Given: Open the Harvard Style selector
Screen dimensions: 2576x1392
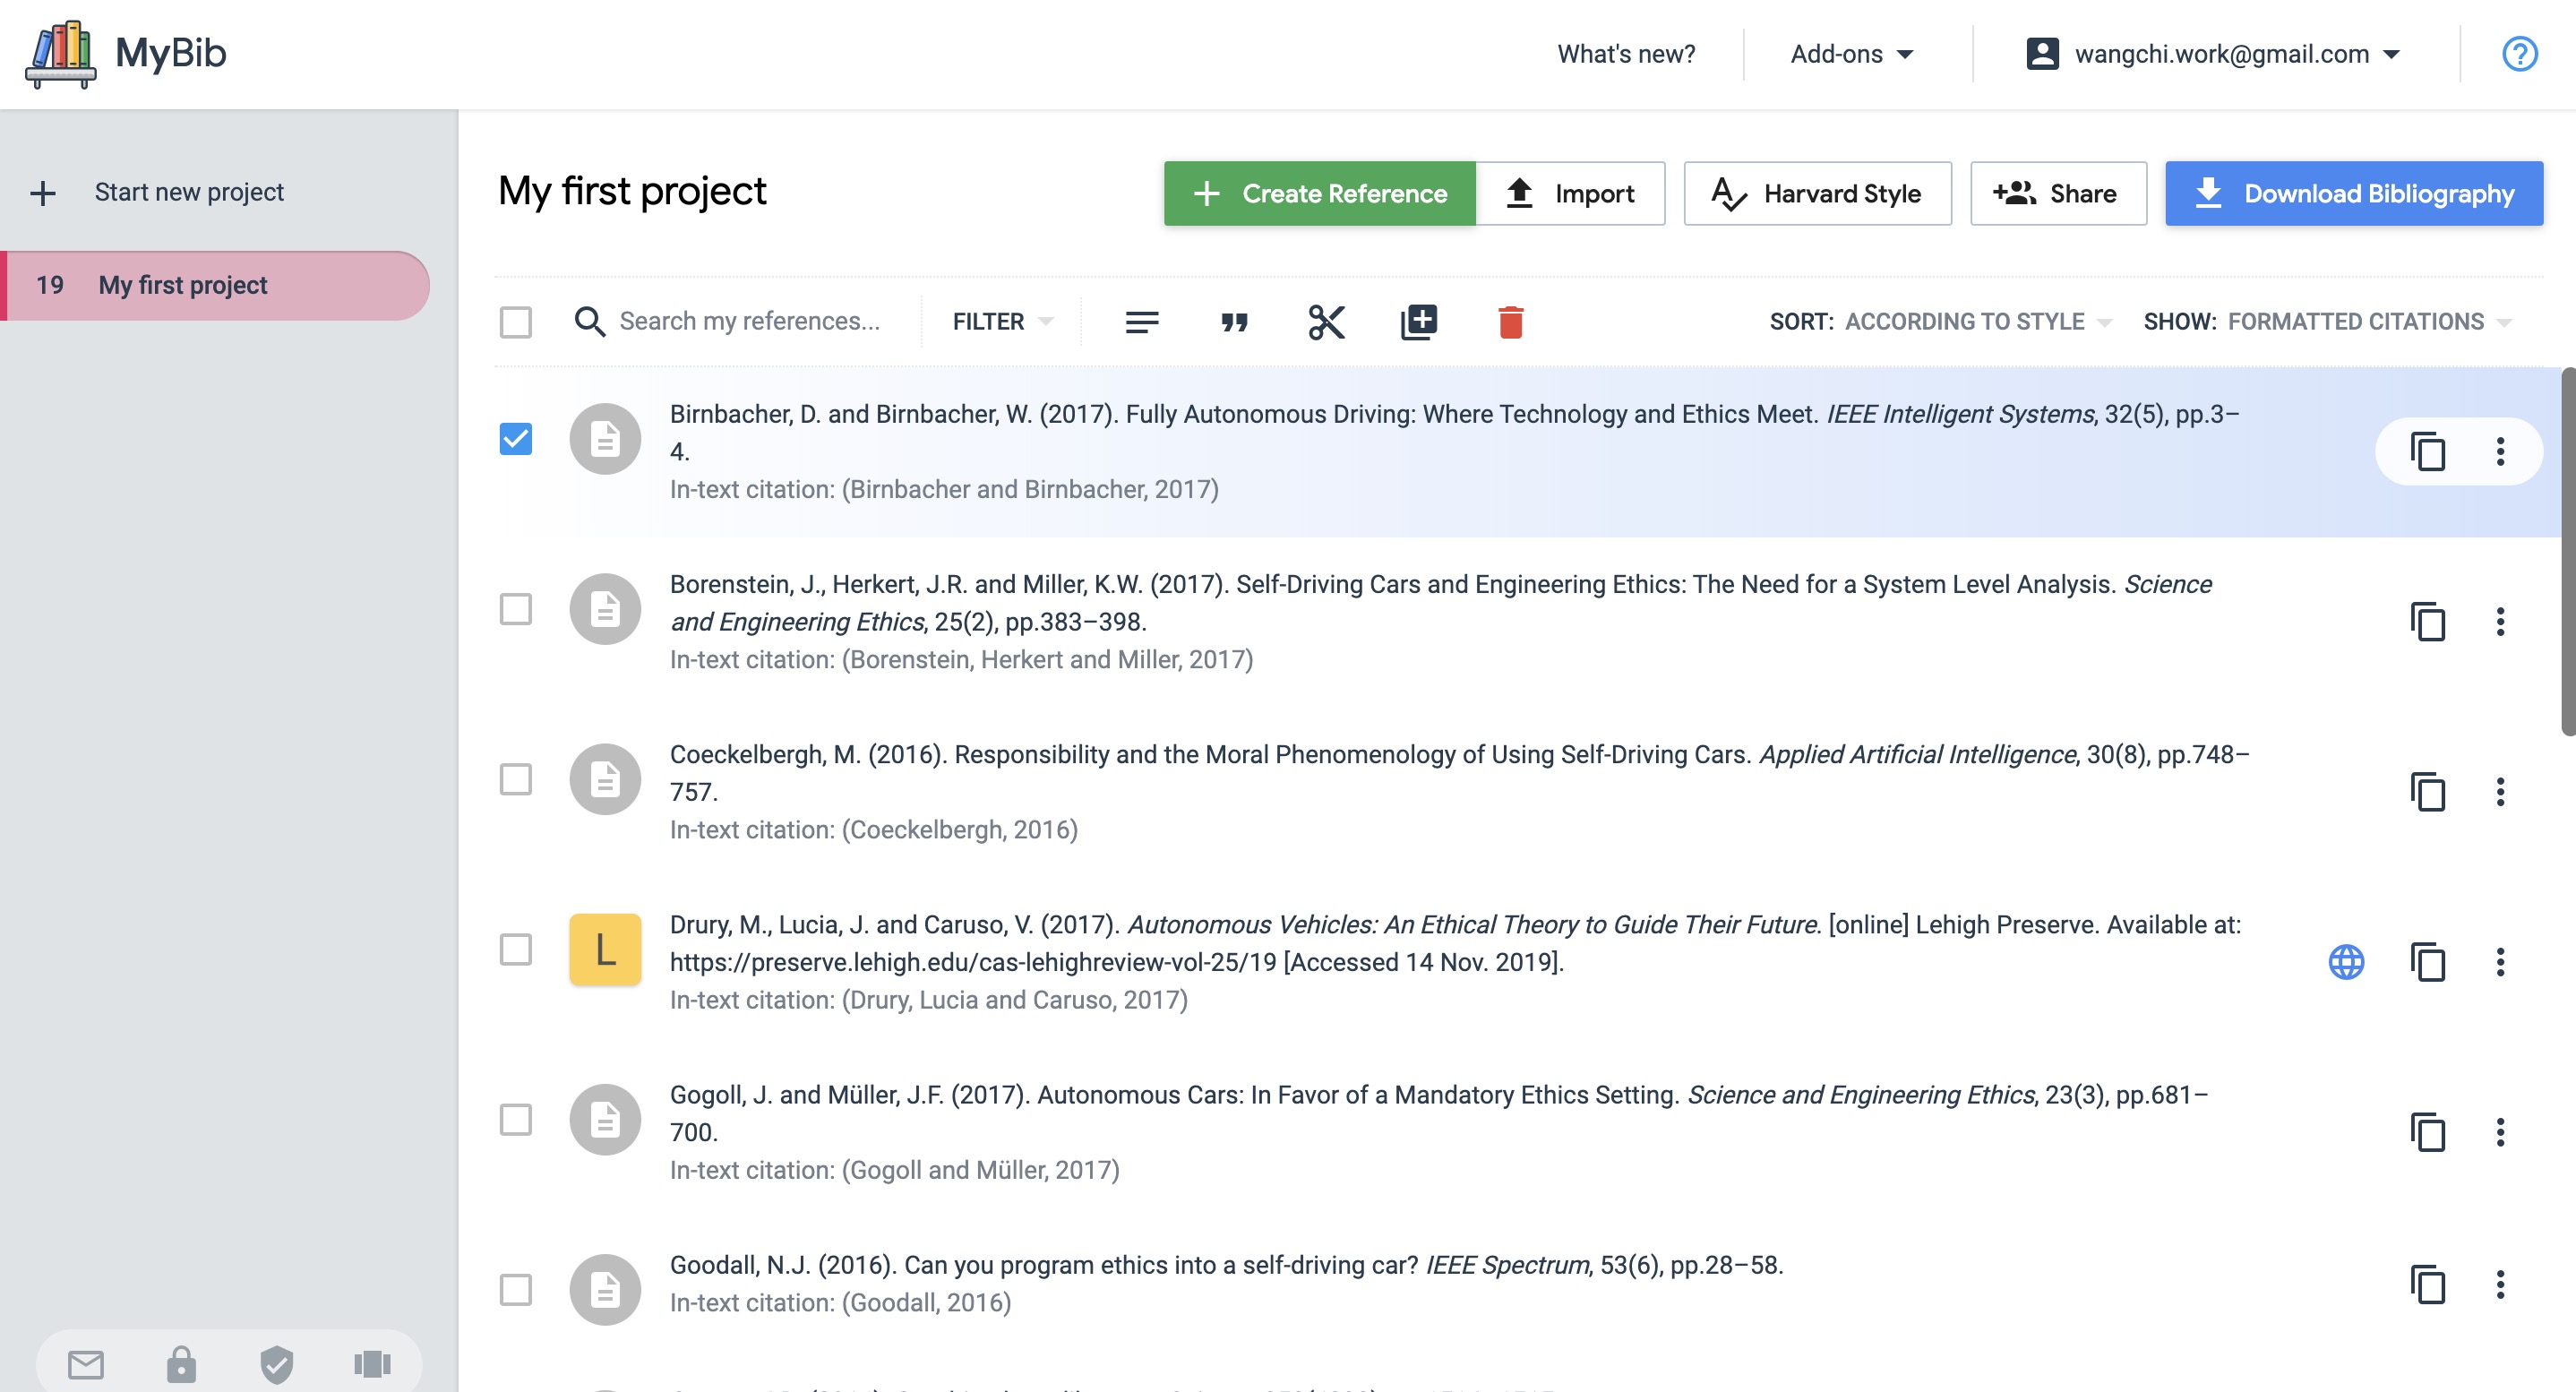Looking at the screenshot, I should pyautogui.click(x=1817, y=193).
